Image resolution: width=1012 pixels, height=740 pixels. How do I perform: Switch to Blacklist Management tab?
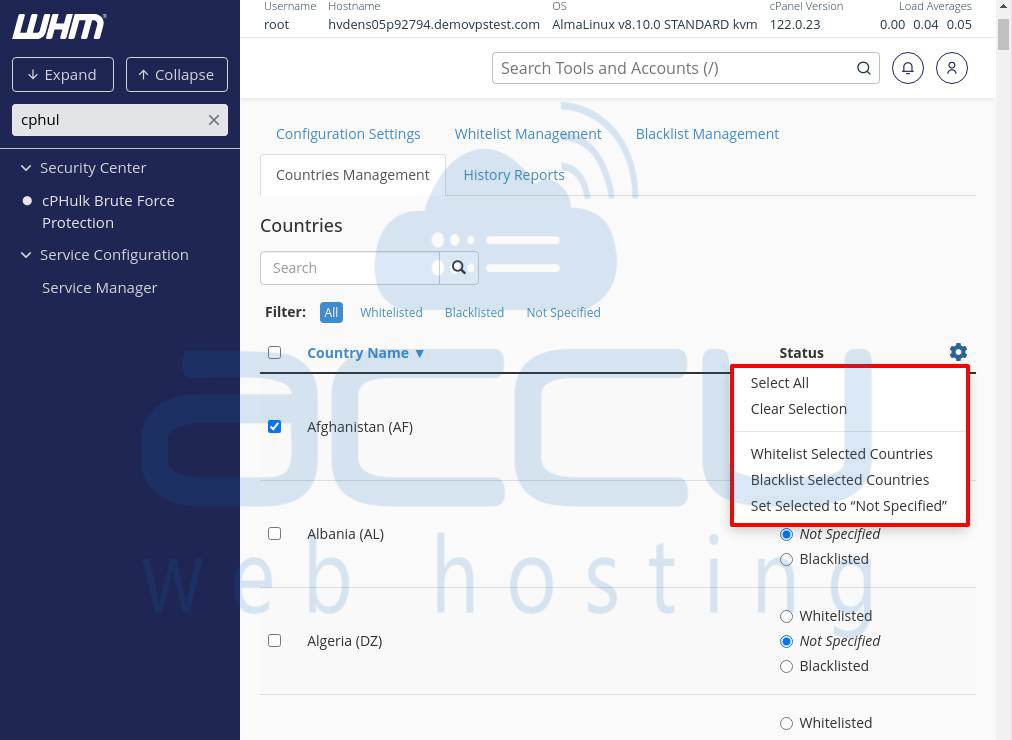(707, 134)
